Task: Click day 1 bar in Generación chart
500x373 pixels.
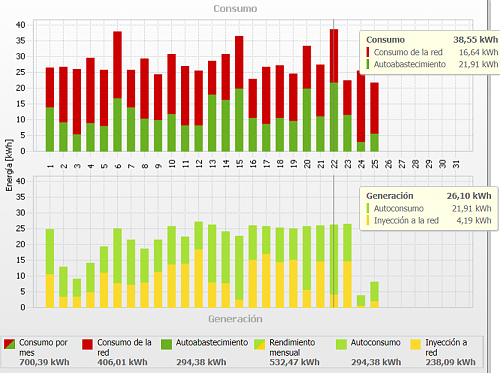Action: (50, 268)
